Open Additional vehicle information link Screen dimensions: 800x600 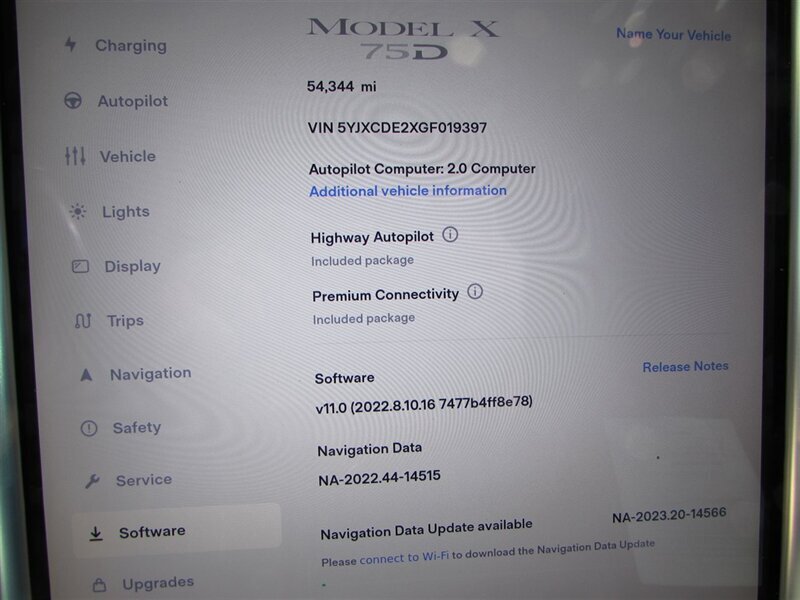408,191
